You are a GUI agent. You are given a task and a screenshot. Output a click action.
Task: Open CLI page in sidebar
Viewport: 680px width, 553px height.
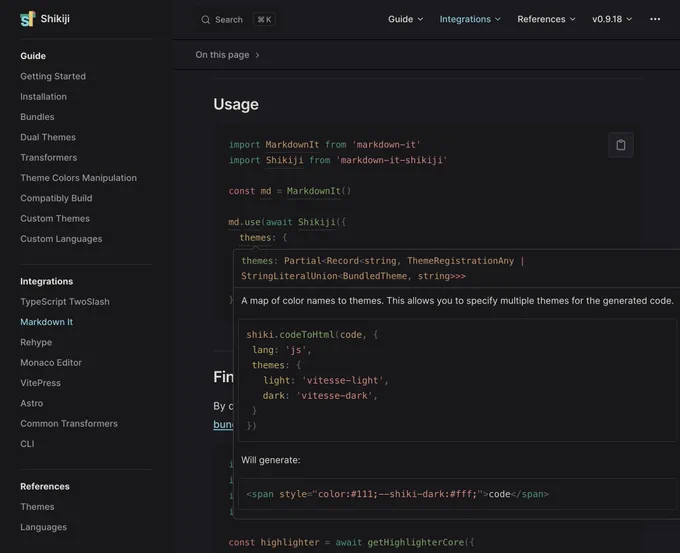coord(27,444)
